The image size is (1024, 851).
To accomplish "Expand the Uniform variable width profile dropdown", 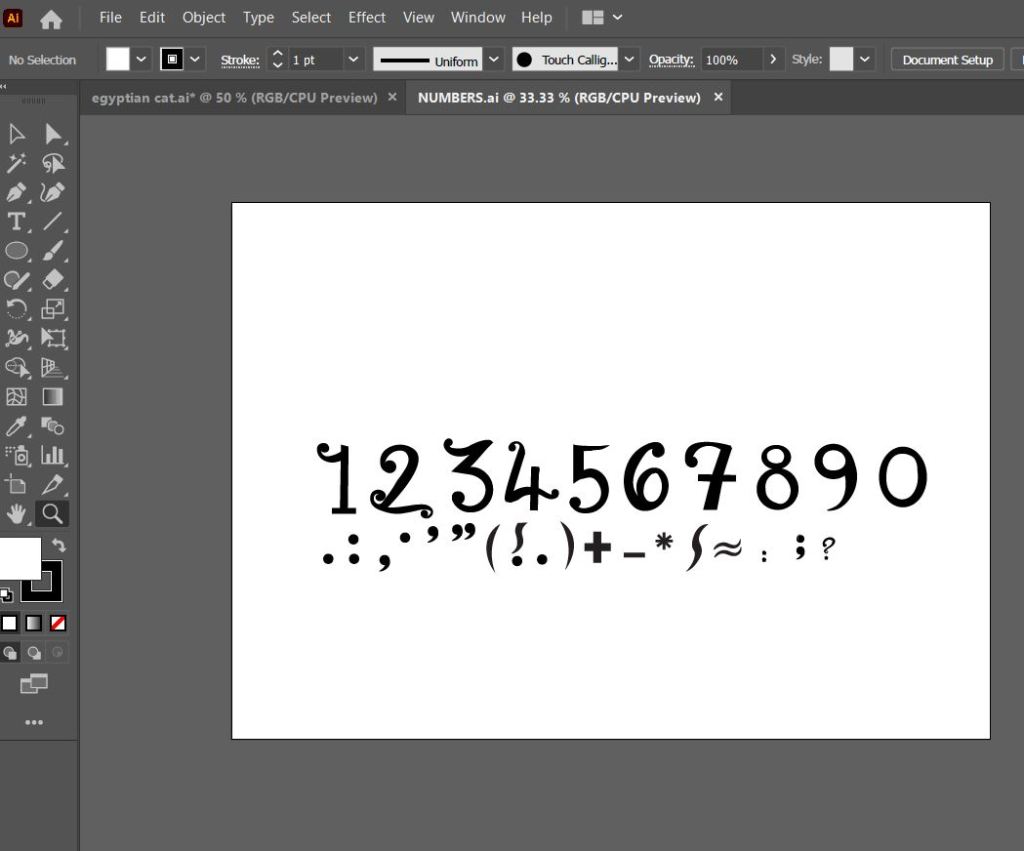I will pos(494,60).
